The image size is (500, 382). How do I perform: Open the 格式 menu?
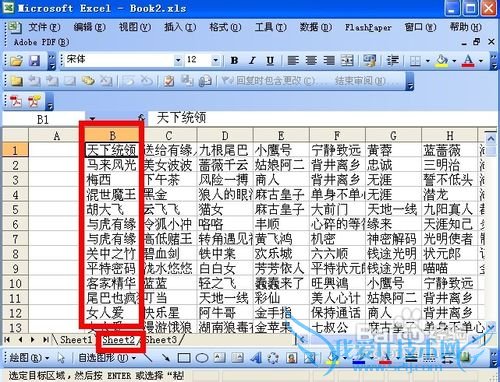[225, 27]
